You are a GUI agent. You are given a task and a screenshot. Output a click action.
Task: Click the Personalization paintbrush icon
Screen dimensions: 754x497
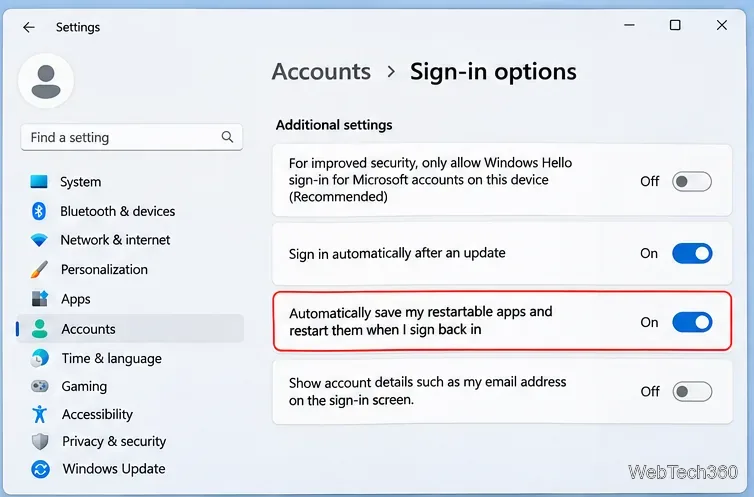(x=39, y=270)
